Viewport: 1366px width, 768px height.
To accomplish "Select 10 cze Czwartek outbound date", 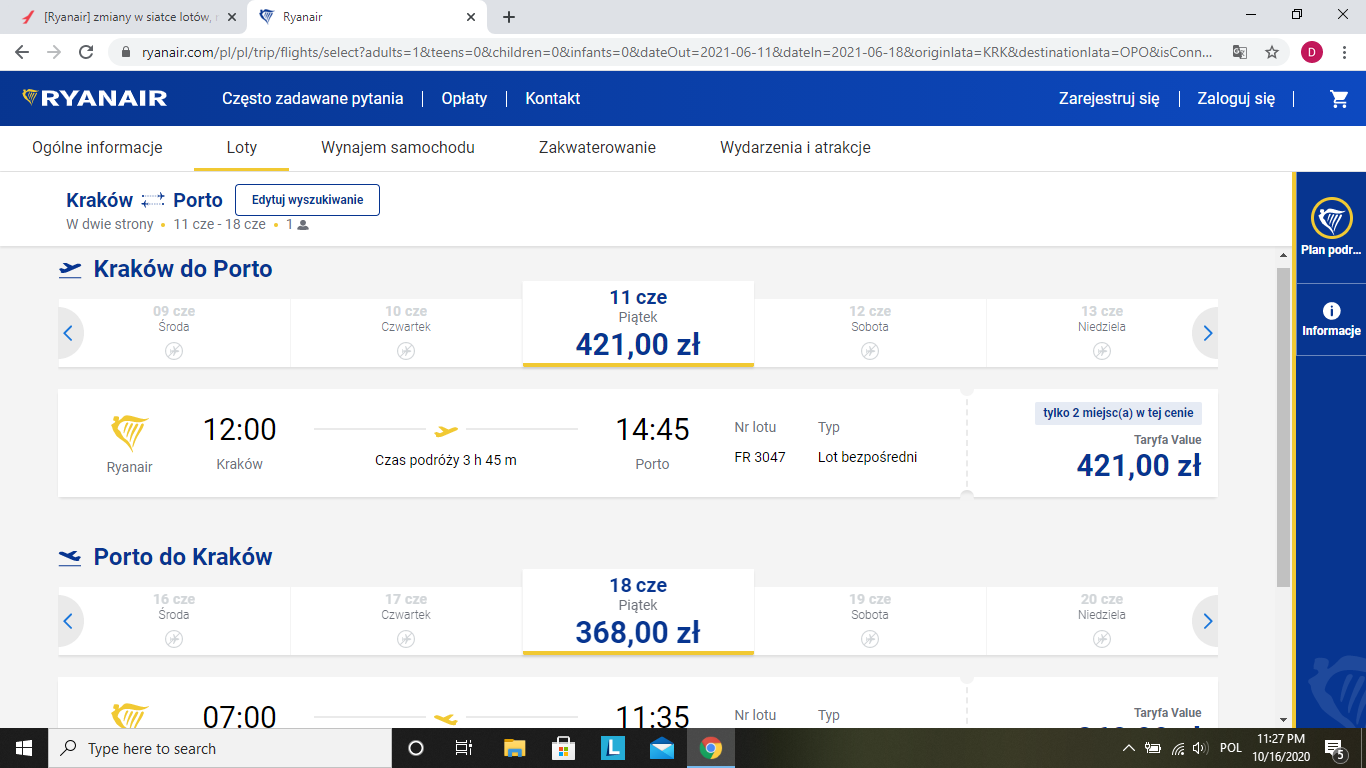I will [x=406, y=333].
